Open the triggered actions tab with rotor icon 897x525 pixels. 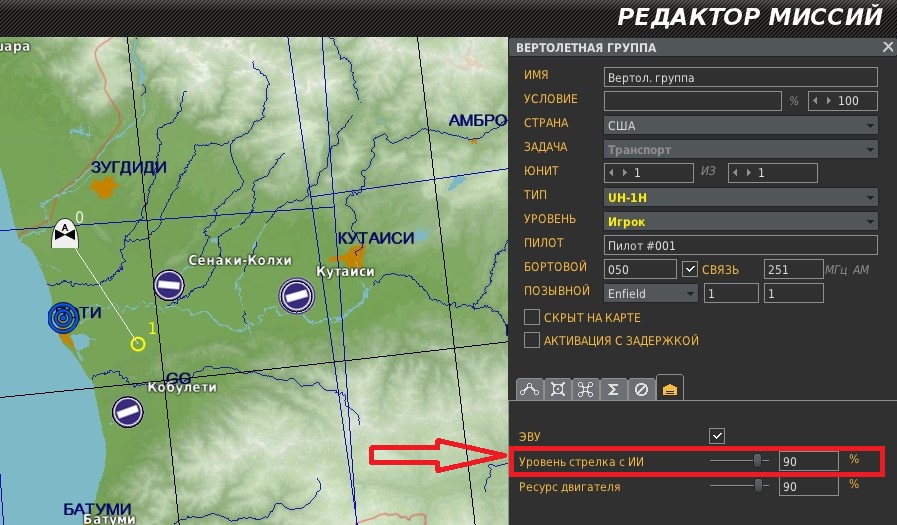[585, 389]
